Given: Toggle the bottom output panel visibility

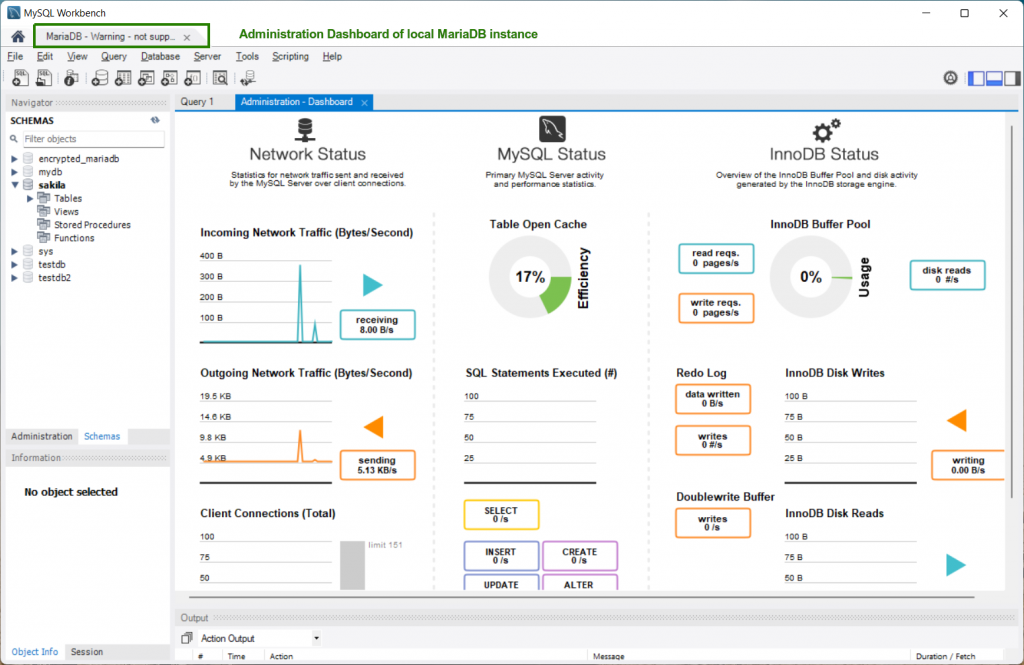Looking at the screenshot, I should coord(994,78).
